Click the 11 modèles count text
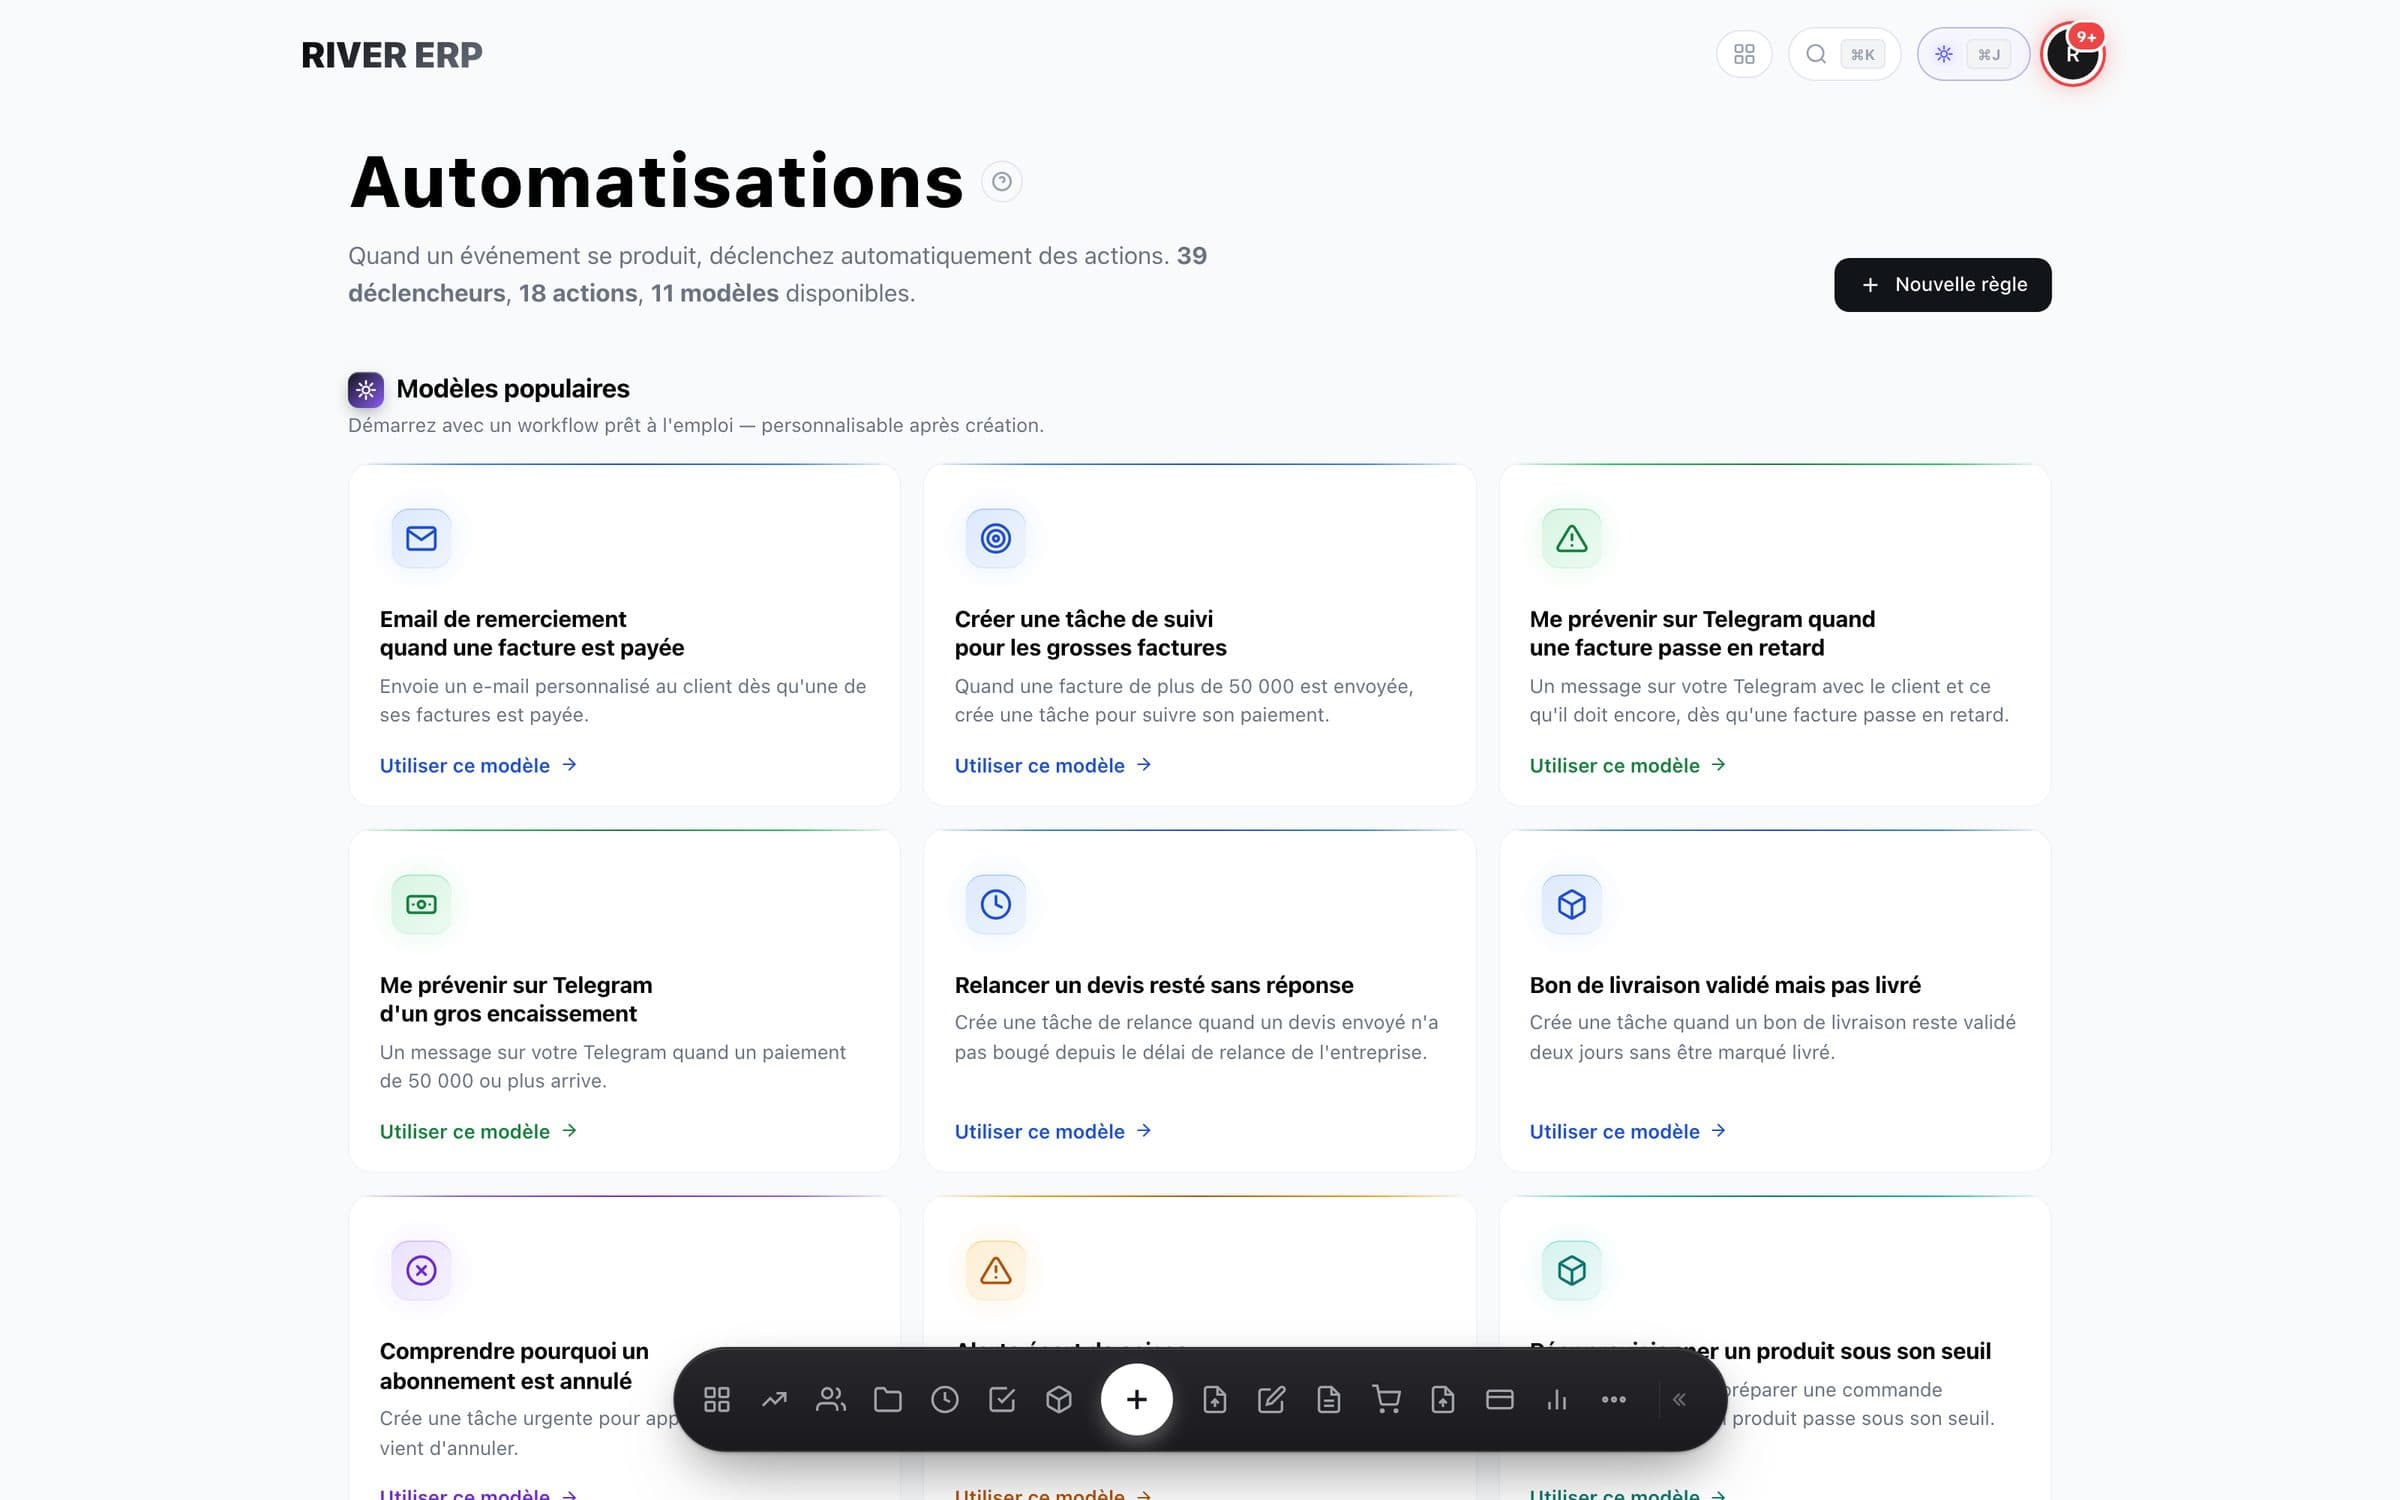Viewport: 2400px width, 1500px height. pos(714,293)
